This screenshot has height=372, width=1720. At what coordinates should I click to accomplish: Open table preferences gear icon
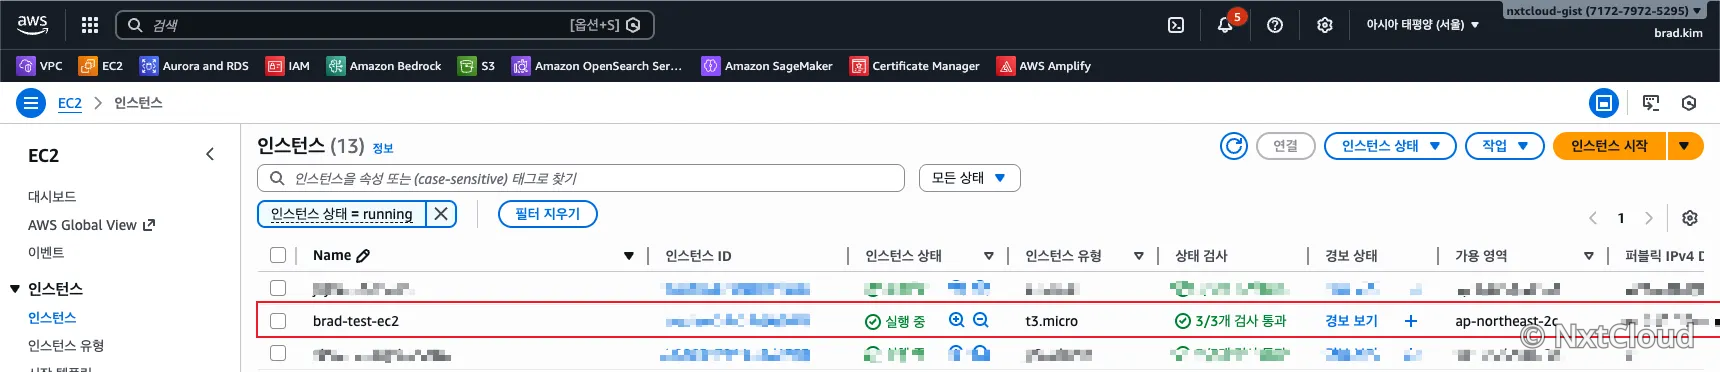(1690, 218)
